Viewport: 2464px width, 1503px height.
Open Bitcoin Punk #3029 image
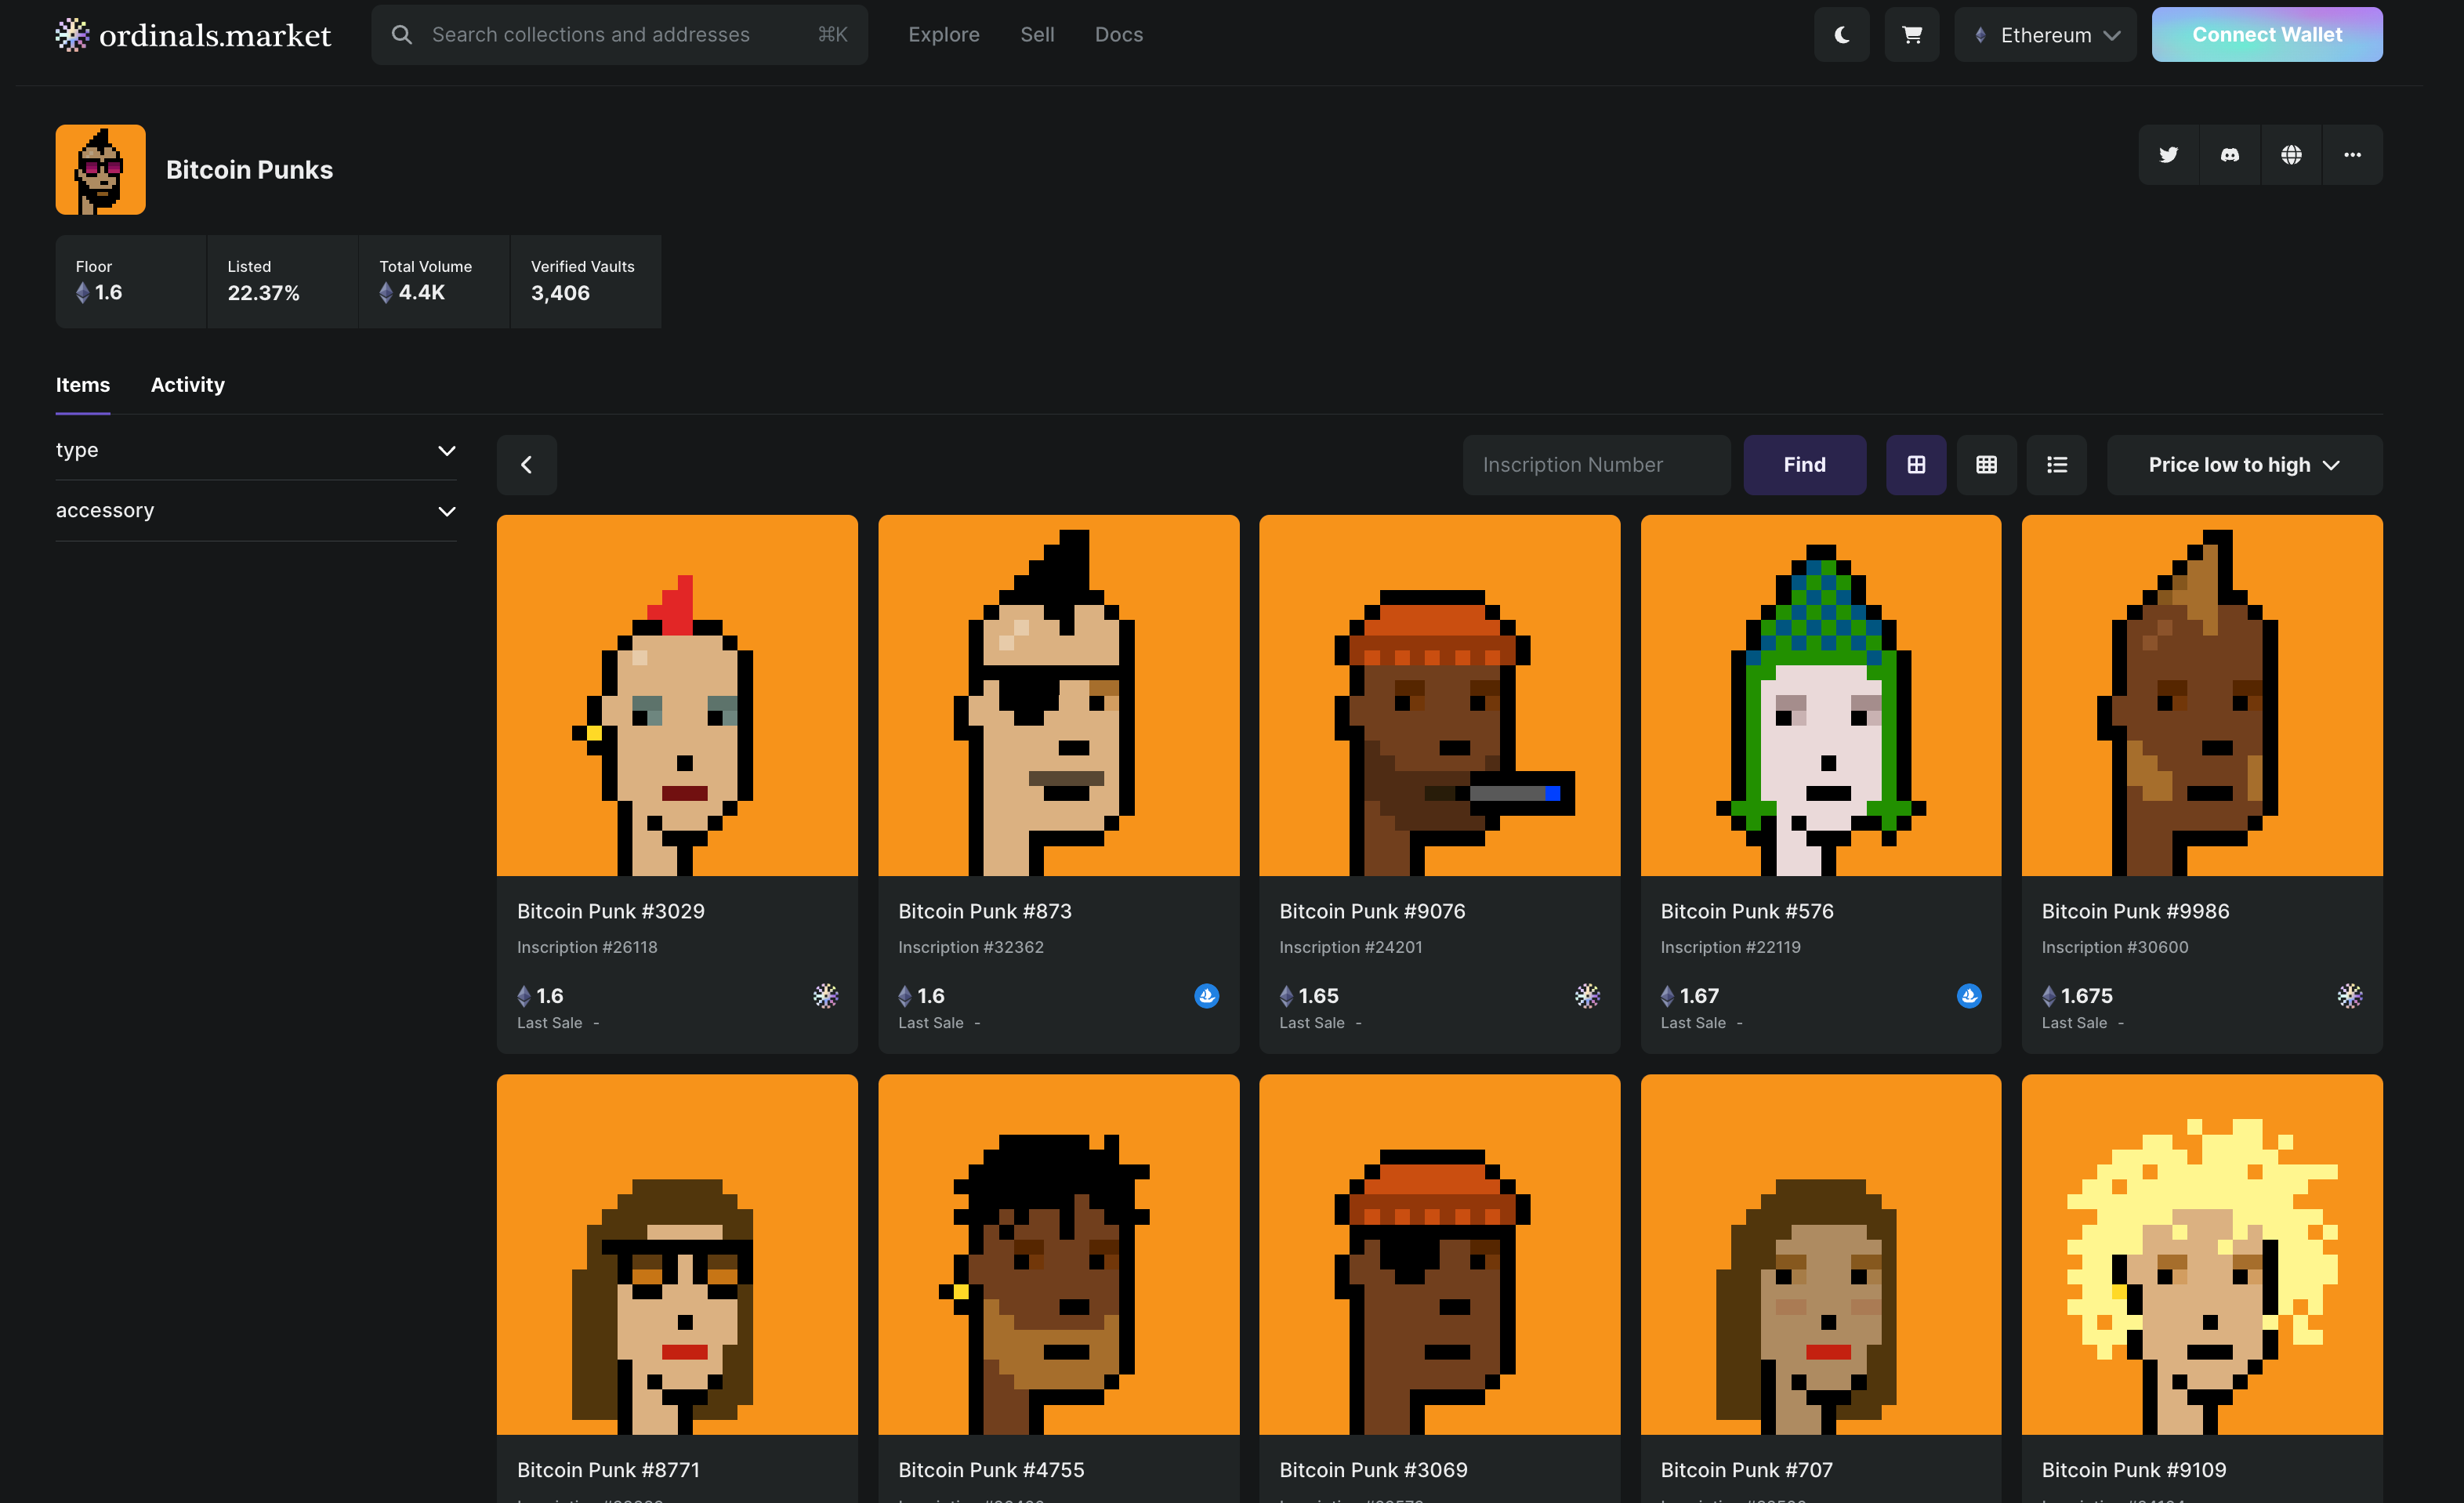[x=677, y=695]
